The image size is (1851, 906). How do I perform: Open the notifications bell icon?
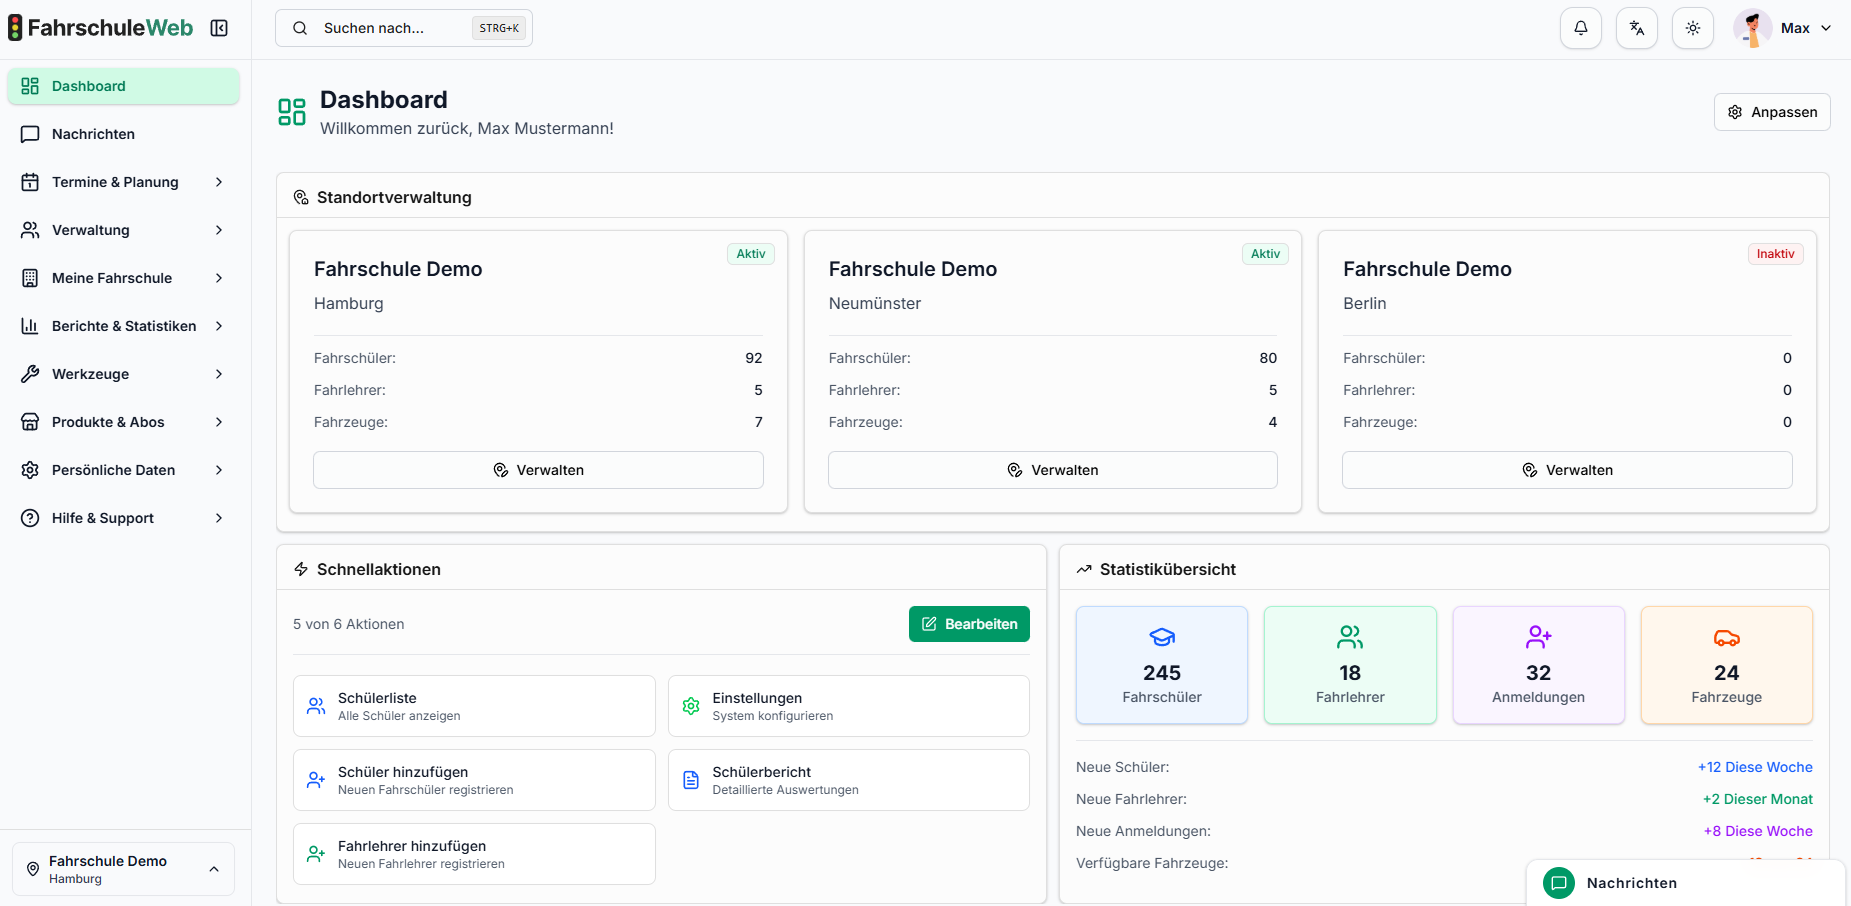[1581, 27]
